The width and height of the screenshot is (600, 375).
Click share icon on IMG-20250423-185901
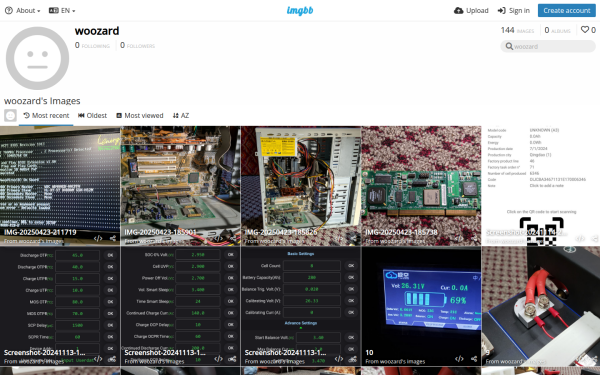tap(233, 238)
